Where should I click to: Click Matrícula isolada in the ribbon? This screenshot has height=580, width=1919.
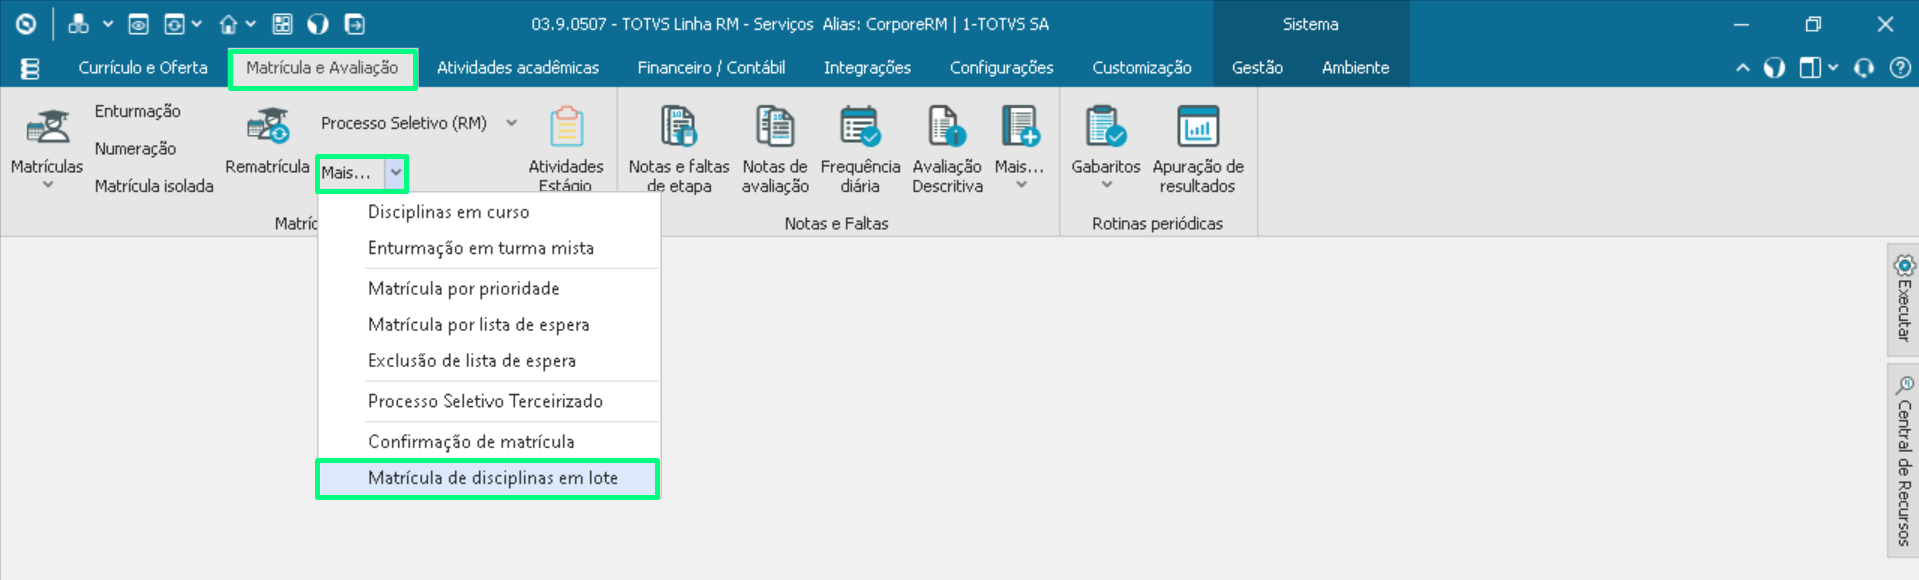[x=154, y=186]
